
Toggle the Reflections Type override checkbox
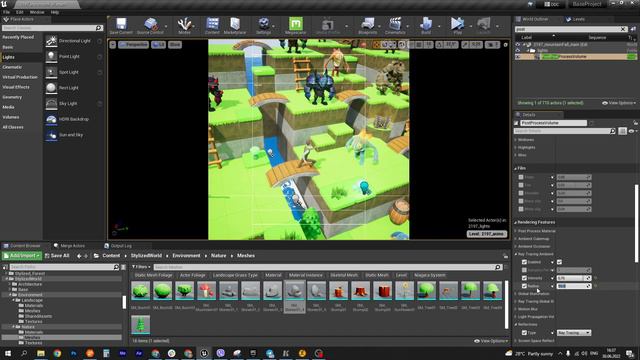[524, 333]
